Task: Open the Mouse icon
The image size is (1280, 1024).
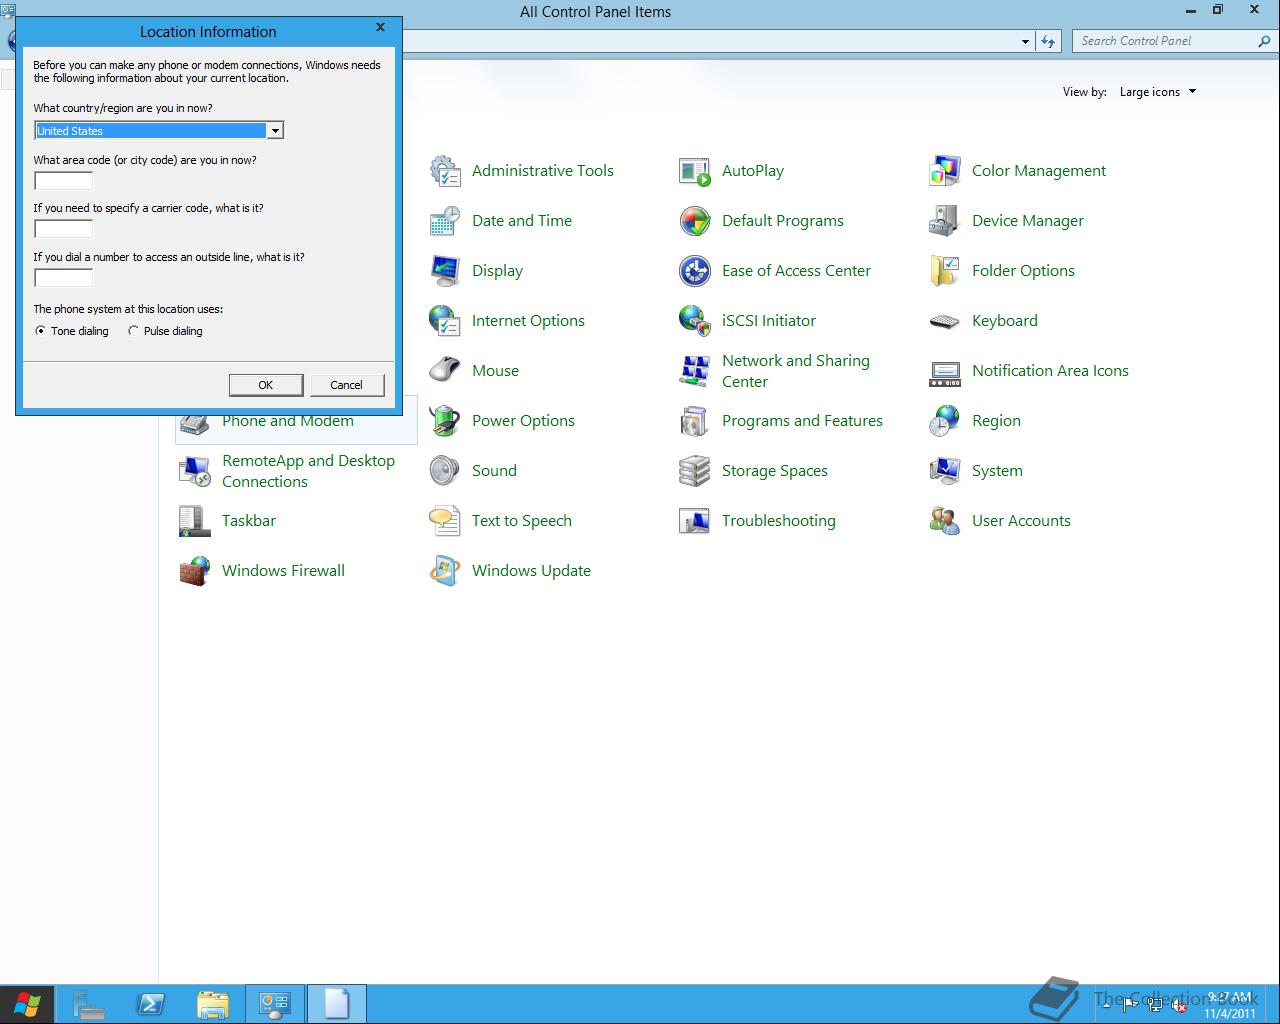Action: 445,371
